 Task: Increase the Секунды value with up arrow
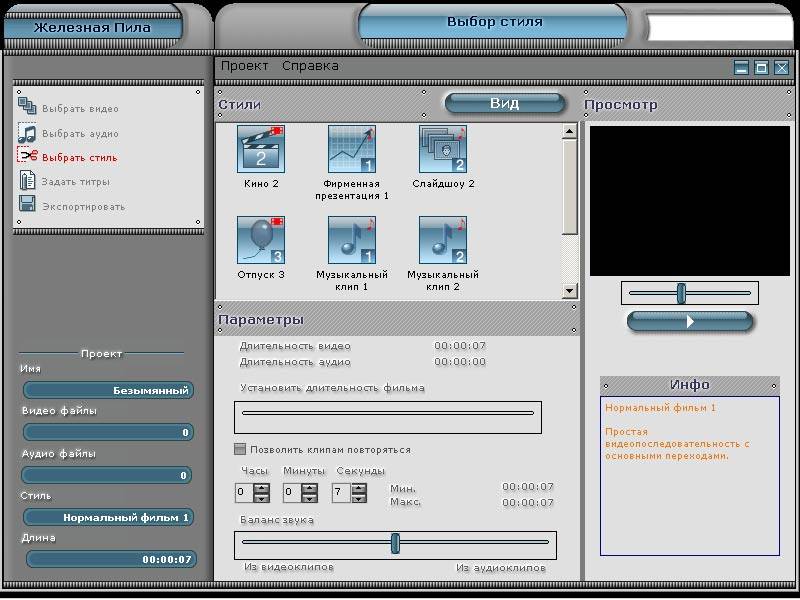360,488
